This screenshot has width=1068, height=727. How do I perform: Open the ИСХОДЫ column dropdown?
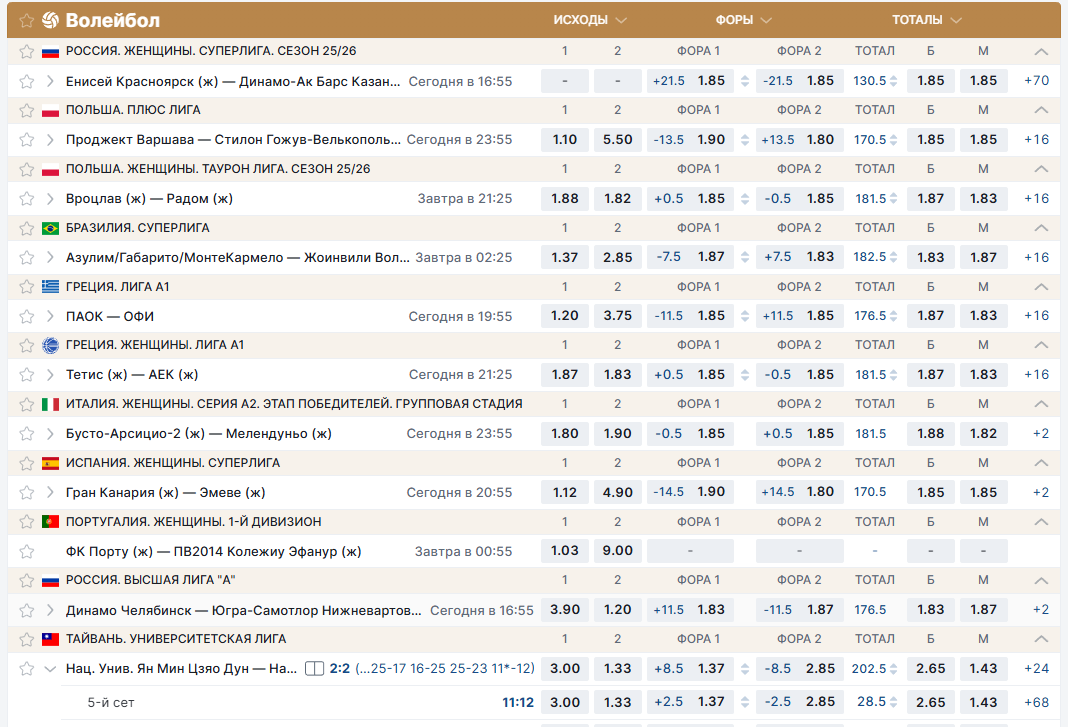coord(591,20)
